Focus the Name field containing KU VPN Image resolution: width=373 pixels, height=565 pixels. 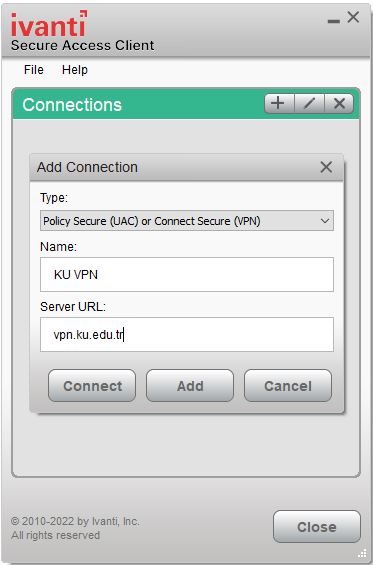pos(187,275)
